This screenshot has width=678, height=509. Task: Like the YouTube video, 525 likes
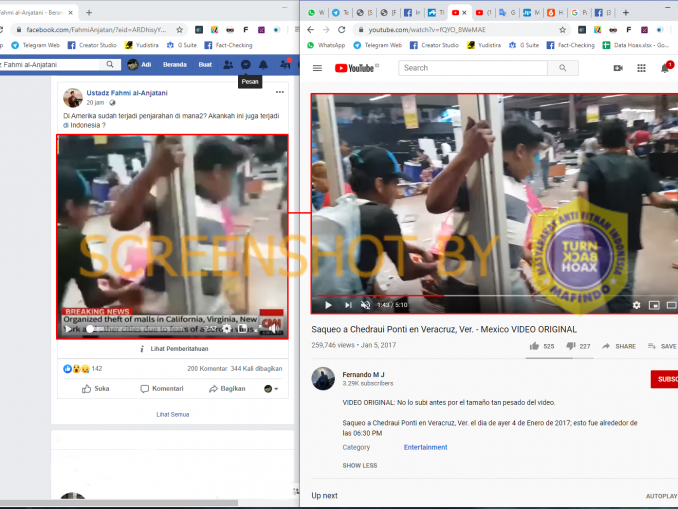tap(542, 346)
